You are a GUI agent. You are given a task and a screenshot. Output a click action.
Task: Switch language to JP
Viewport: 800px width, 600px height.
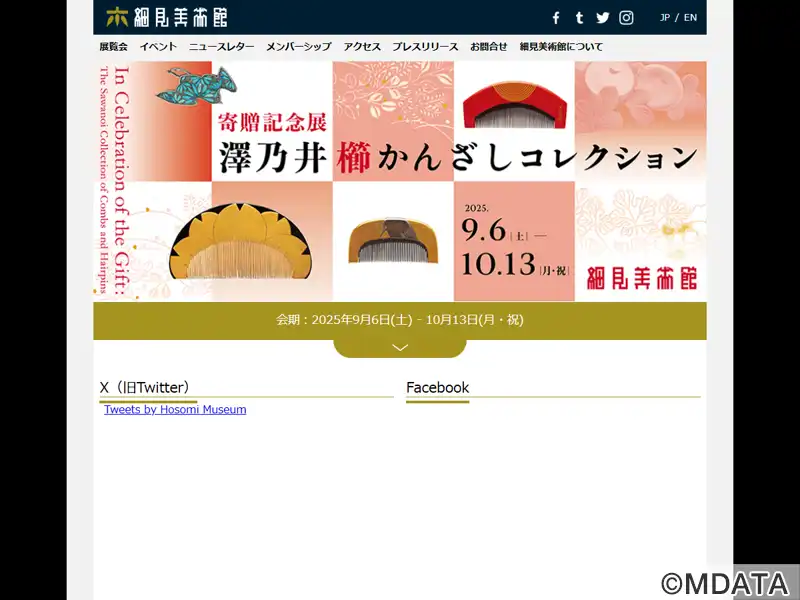[x=665, y=17]
